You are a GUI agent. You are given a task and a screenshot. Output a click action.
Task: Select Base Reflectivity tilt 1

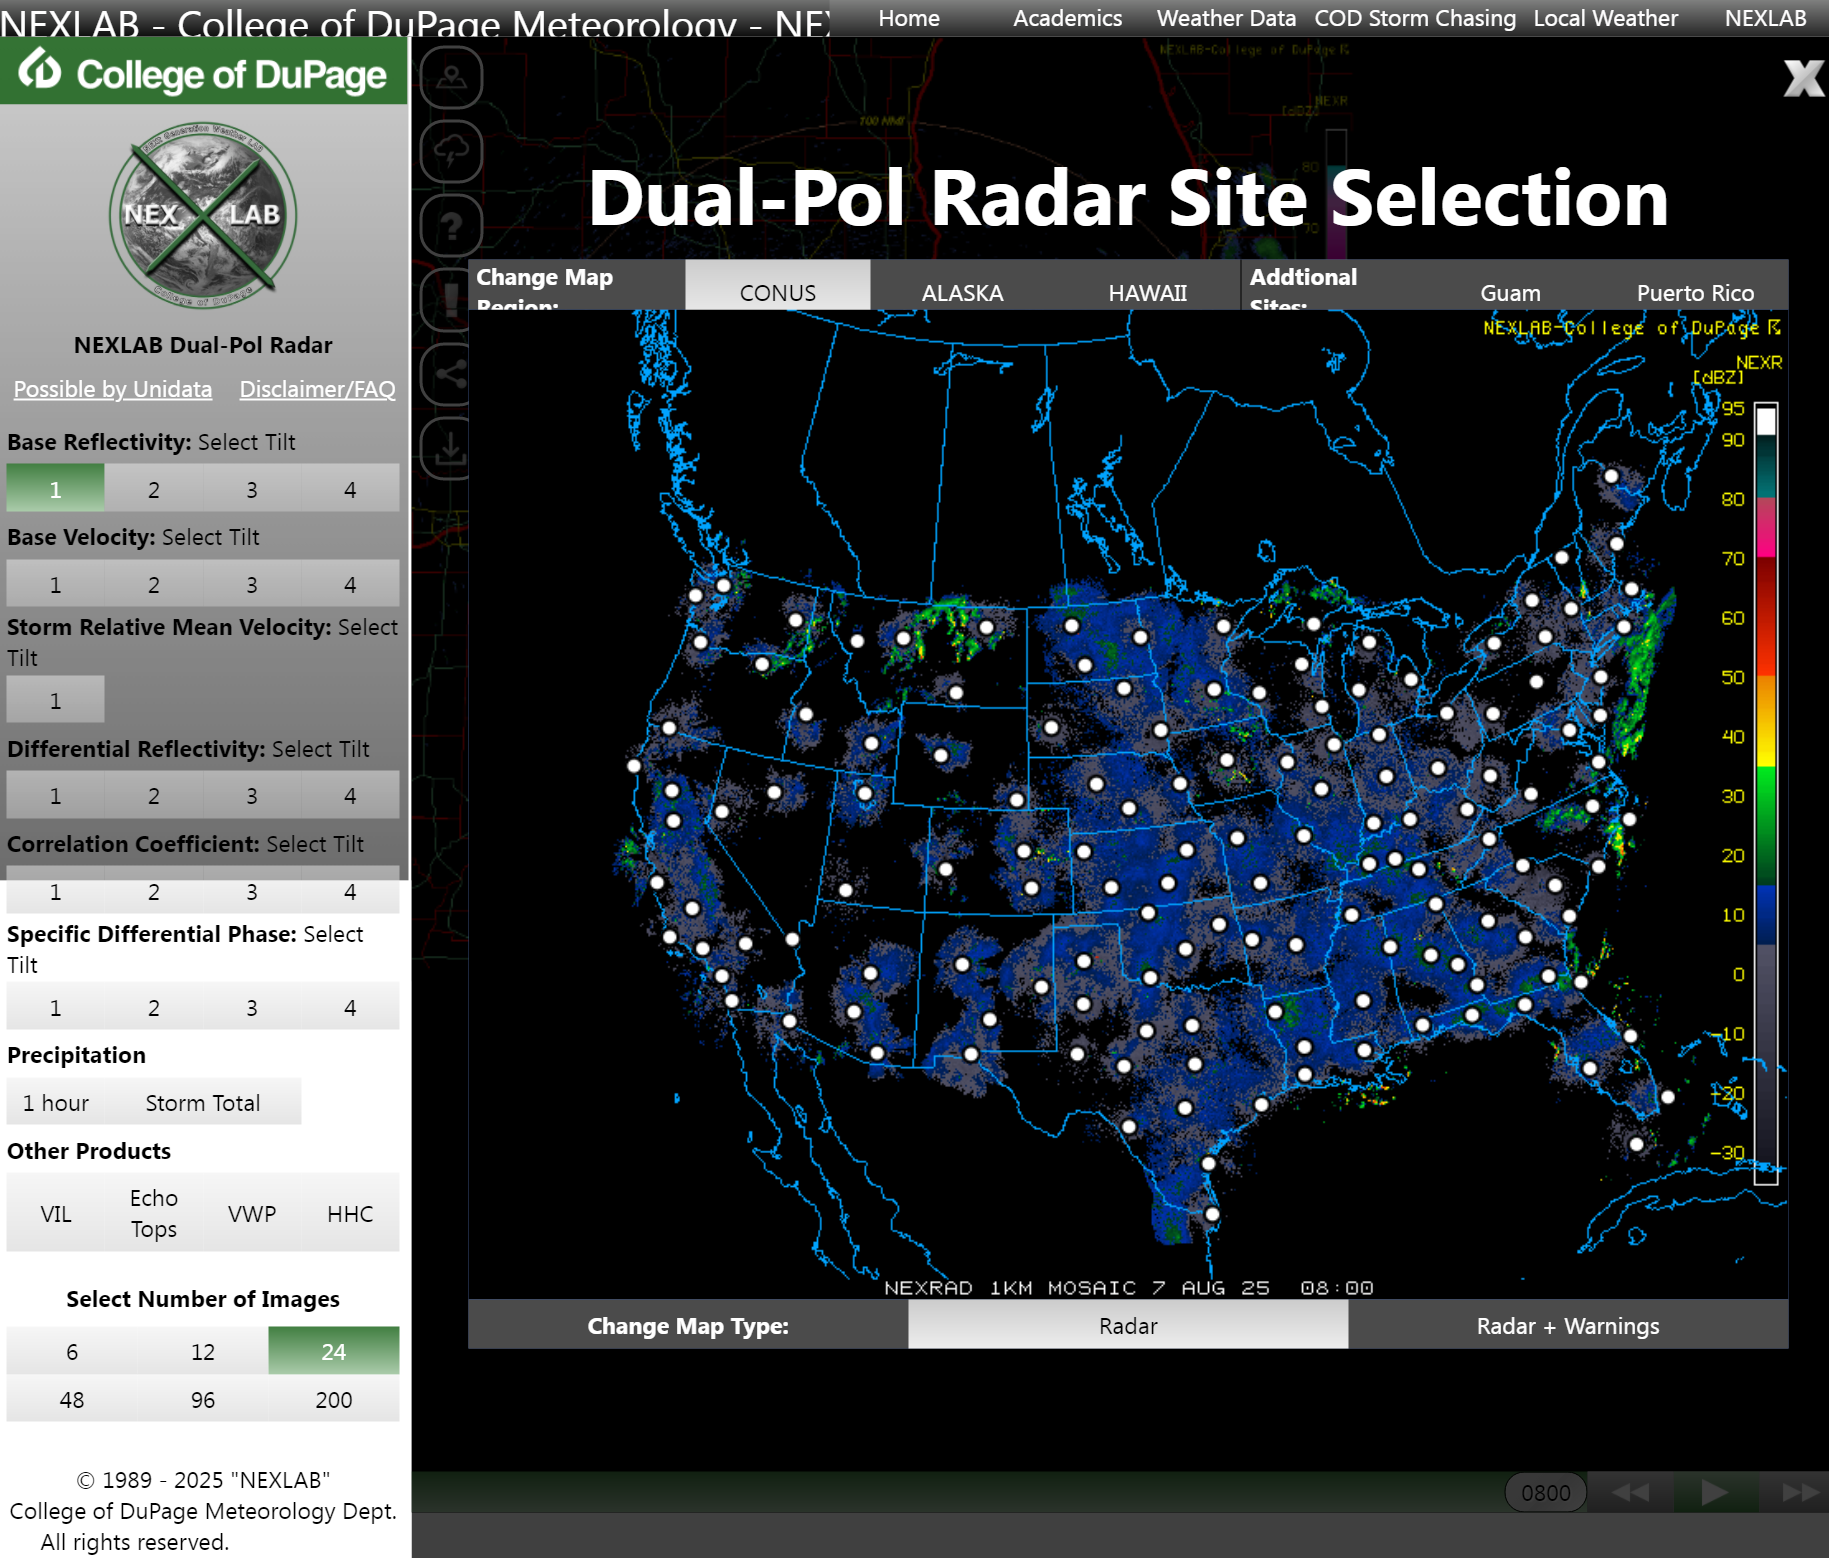coord(56,488)
